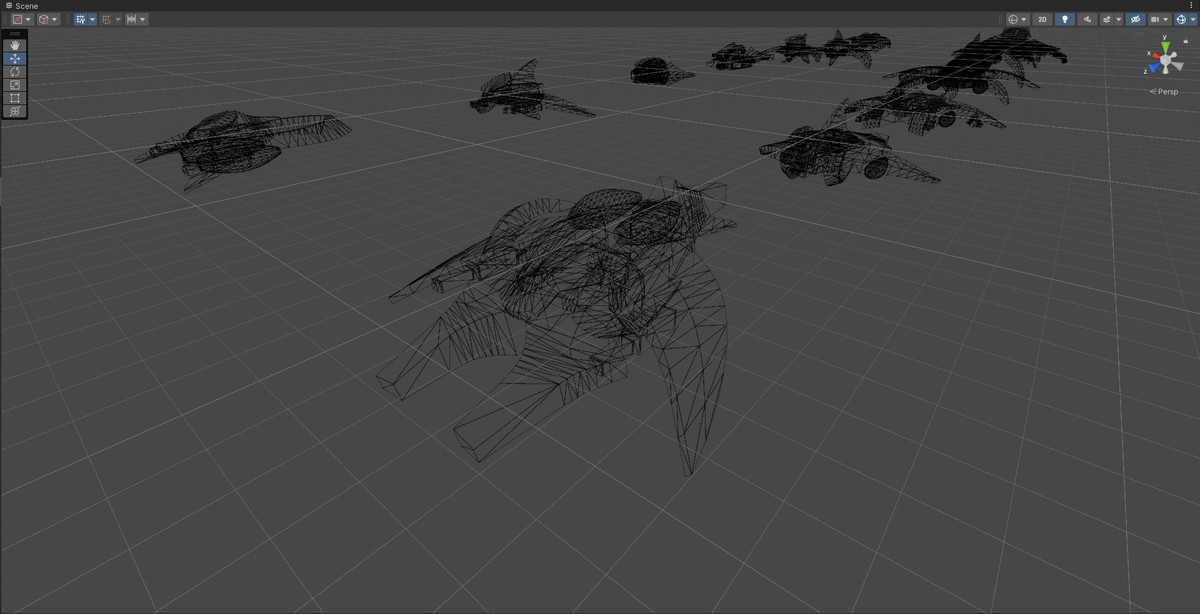Select the Rotate tool
Image resolution: width=1200 pixels, height=614 pixels.
tap(14, 72)
